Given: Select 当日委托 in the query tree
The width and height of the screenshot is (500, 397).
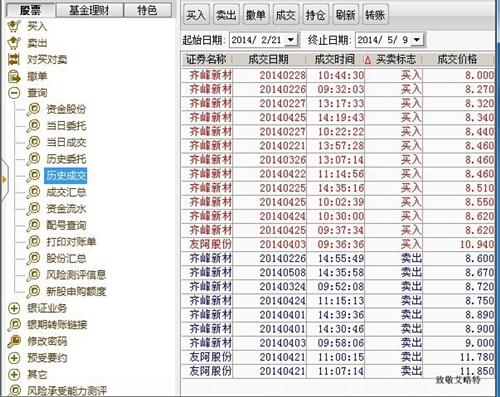Looking at the screenshot, I should click(x=66, y=126).
